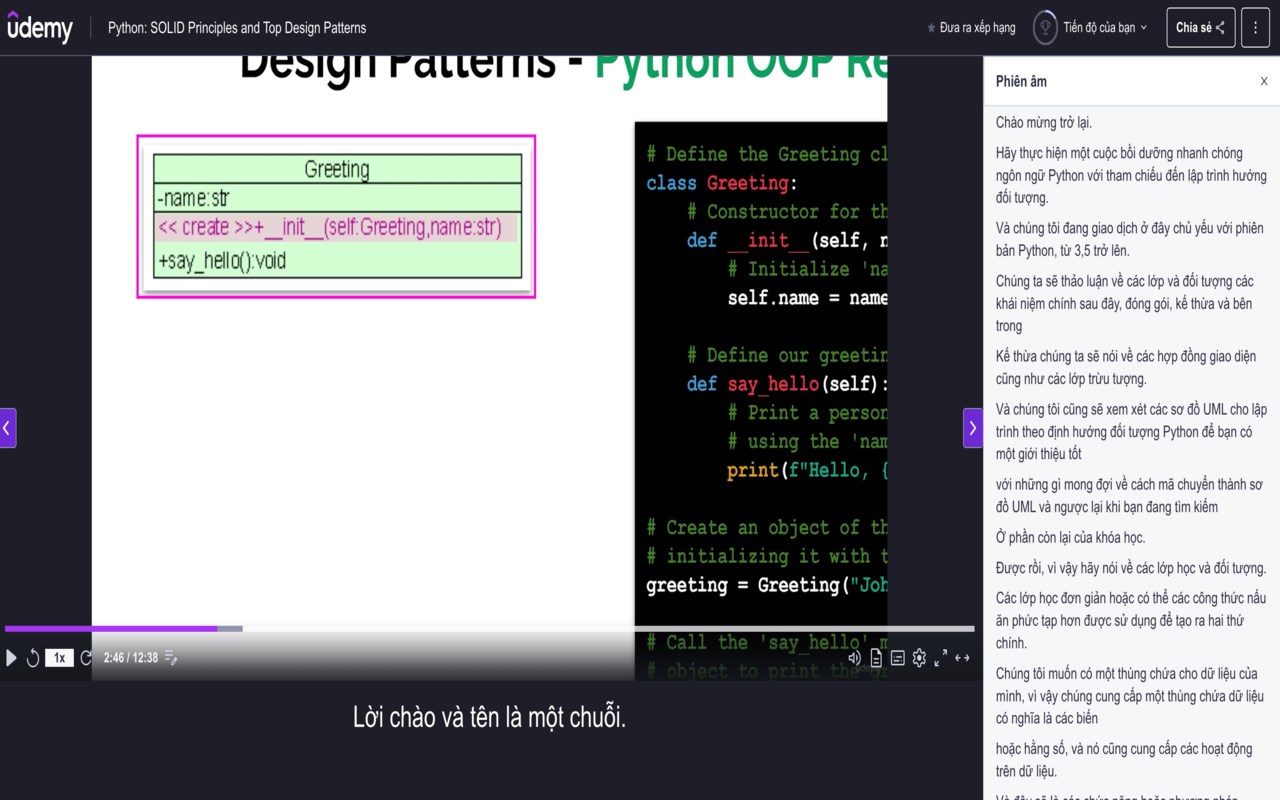Go to the previous lecture
The width and height of the screenshot is (1280, 800).
7,428
